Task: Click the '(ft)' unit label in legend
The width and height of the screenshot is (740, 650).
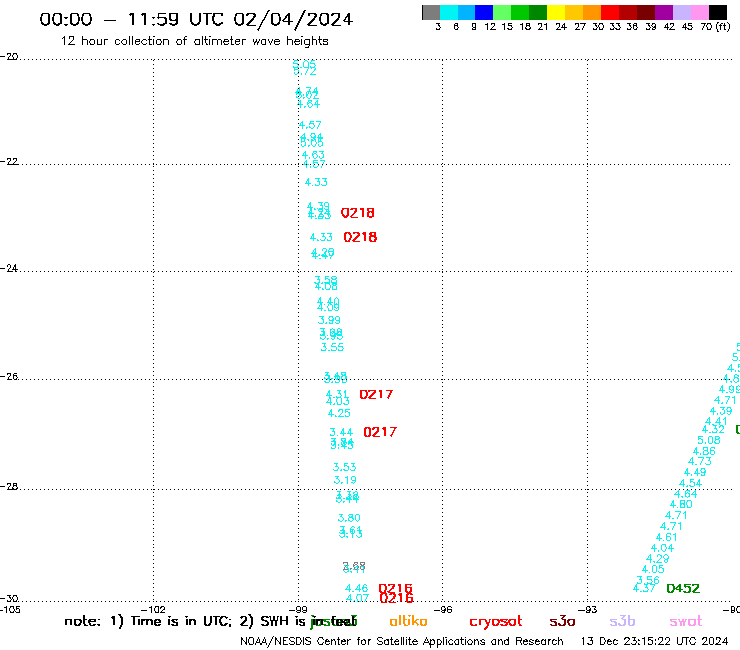Action: point(723,26)
